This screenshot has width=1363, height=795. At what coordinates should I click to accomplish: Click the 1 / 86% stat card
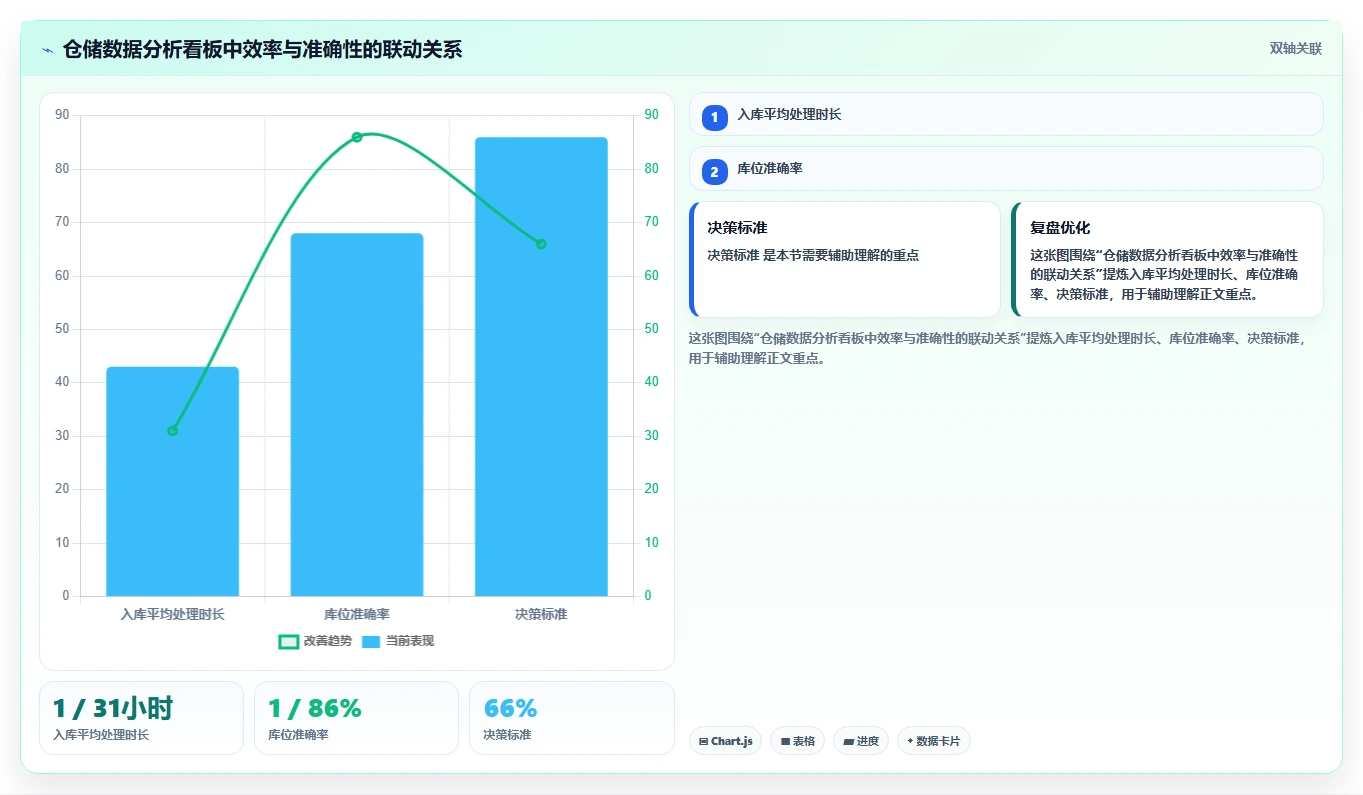[x=356, y=718]
